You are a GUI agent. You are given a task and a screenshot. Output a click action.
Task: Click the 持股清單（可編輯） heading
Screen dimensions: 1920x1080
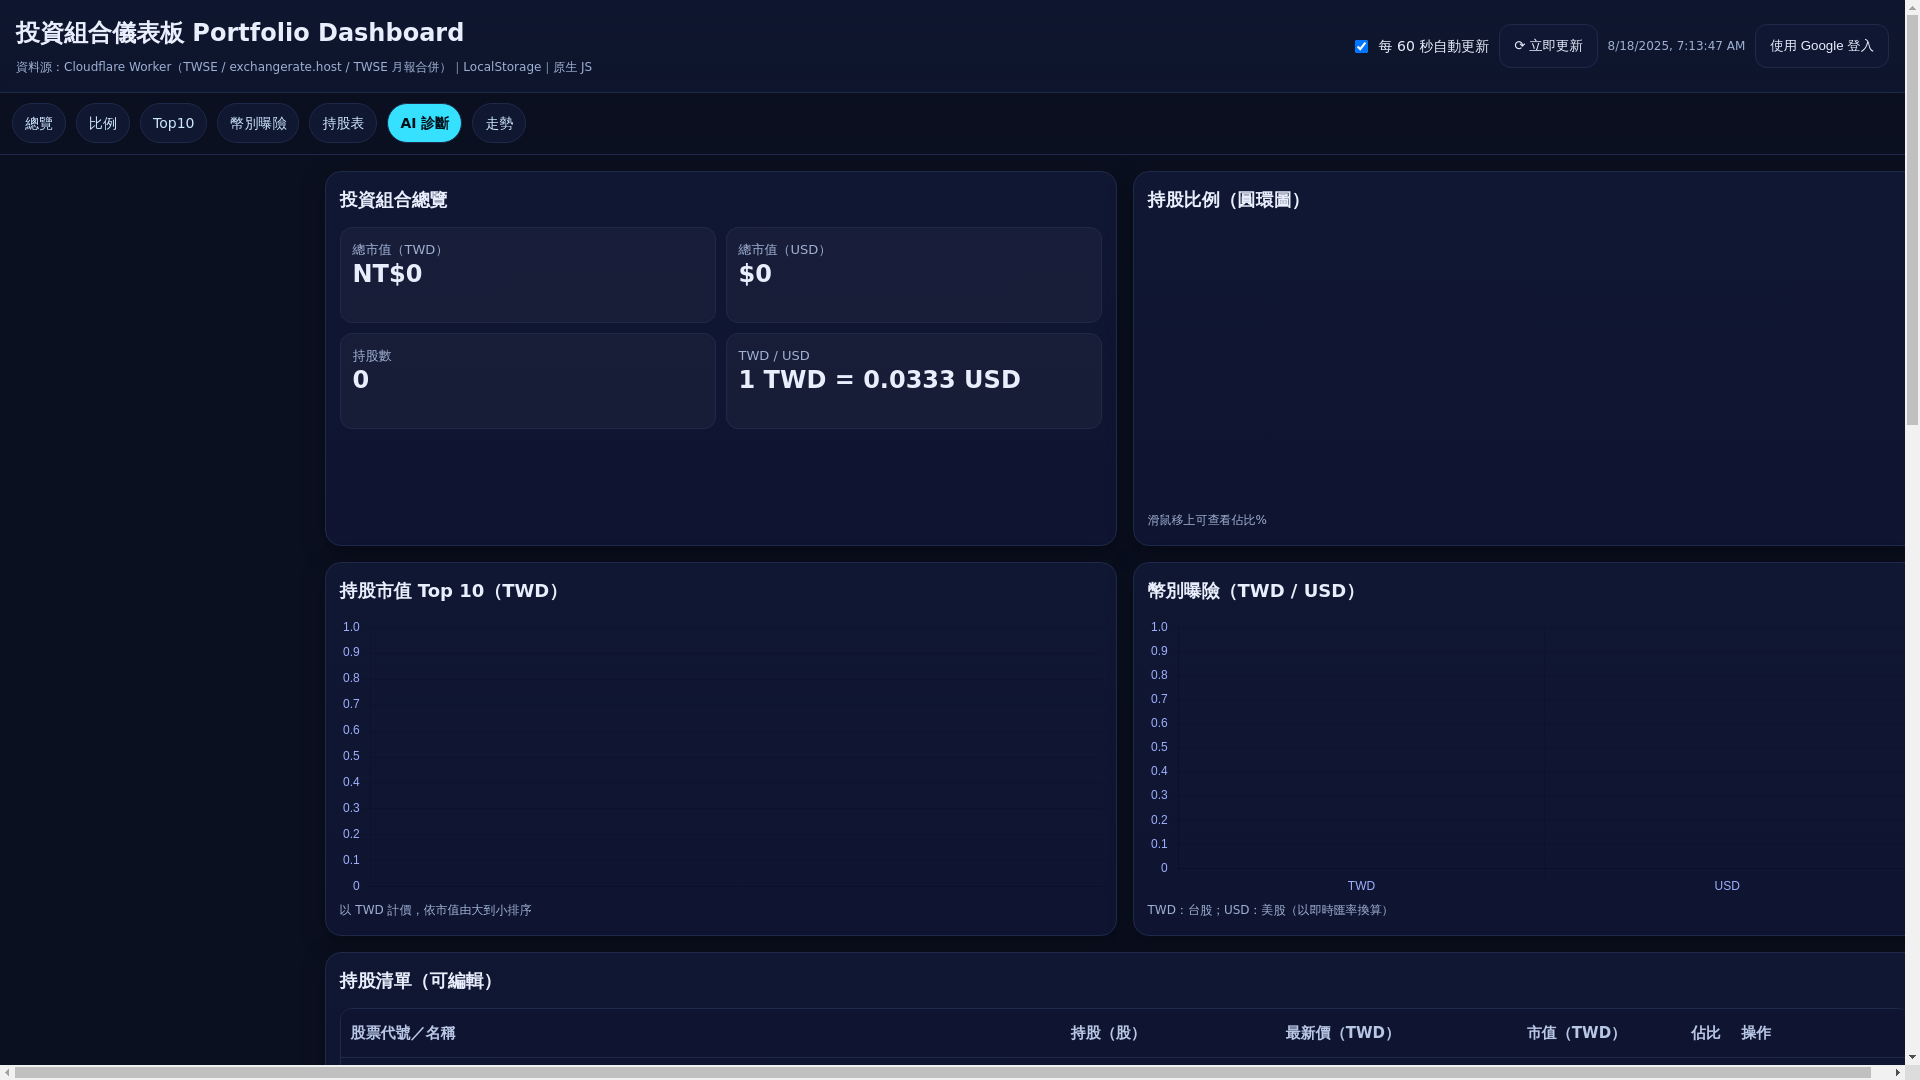[x=417, y=981]
